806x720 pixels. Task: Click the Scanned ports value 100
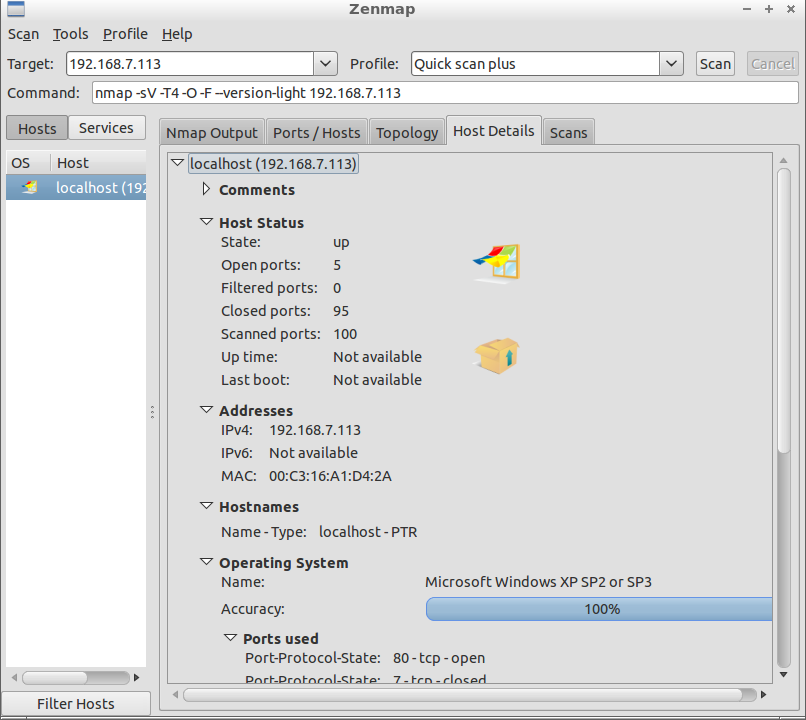(345, 334)
